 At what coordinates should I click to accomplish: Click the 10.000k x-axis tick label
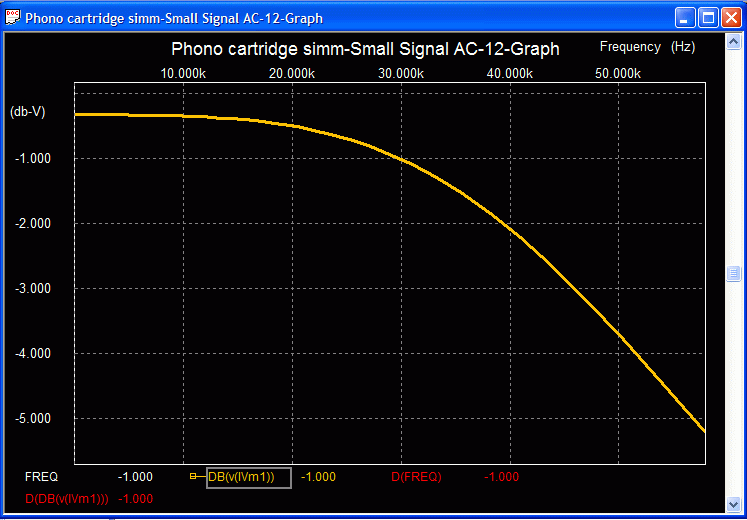click(183, 74)
